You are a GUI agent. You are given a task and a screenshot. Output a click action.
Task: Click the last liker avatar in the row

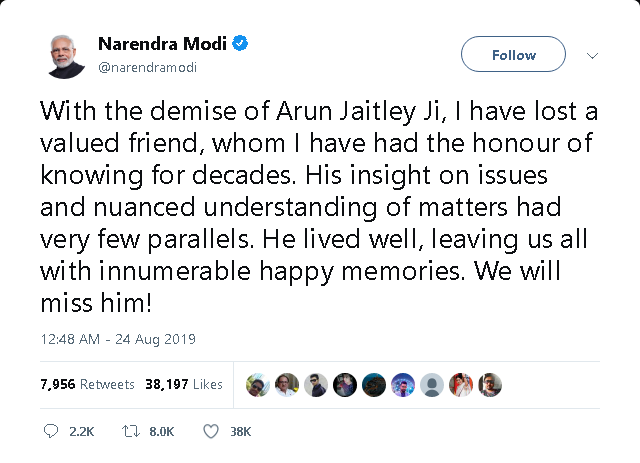pyautogui.click(x=490, y=385)
